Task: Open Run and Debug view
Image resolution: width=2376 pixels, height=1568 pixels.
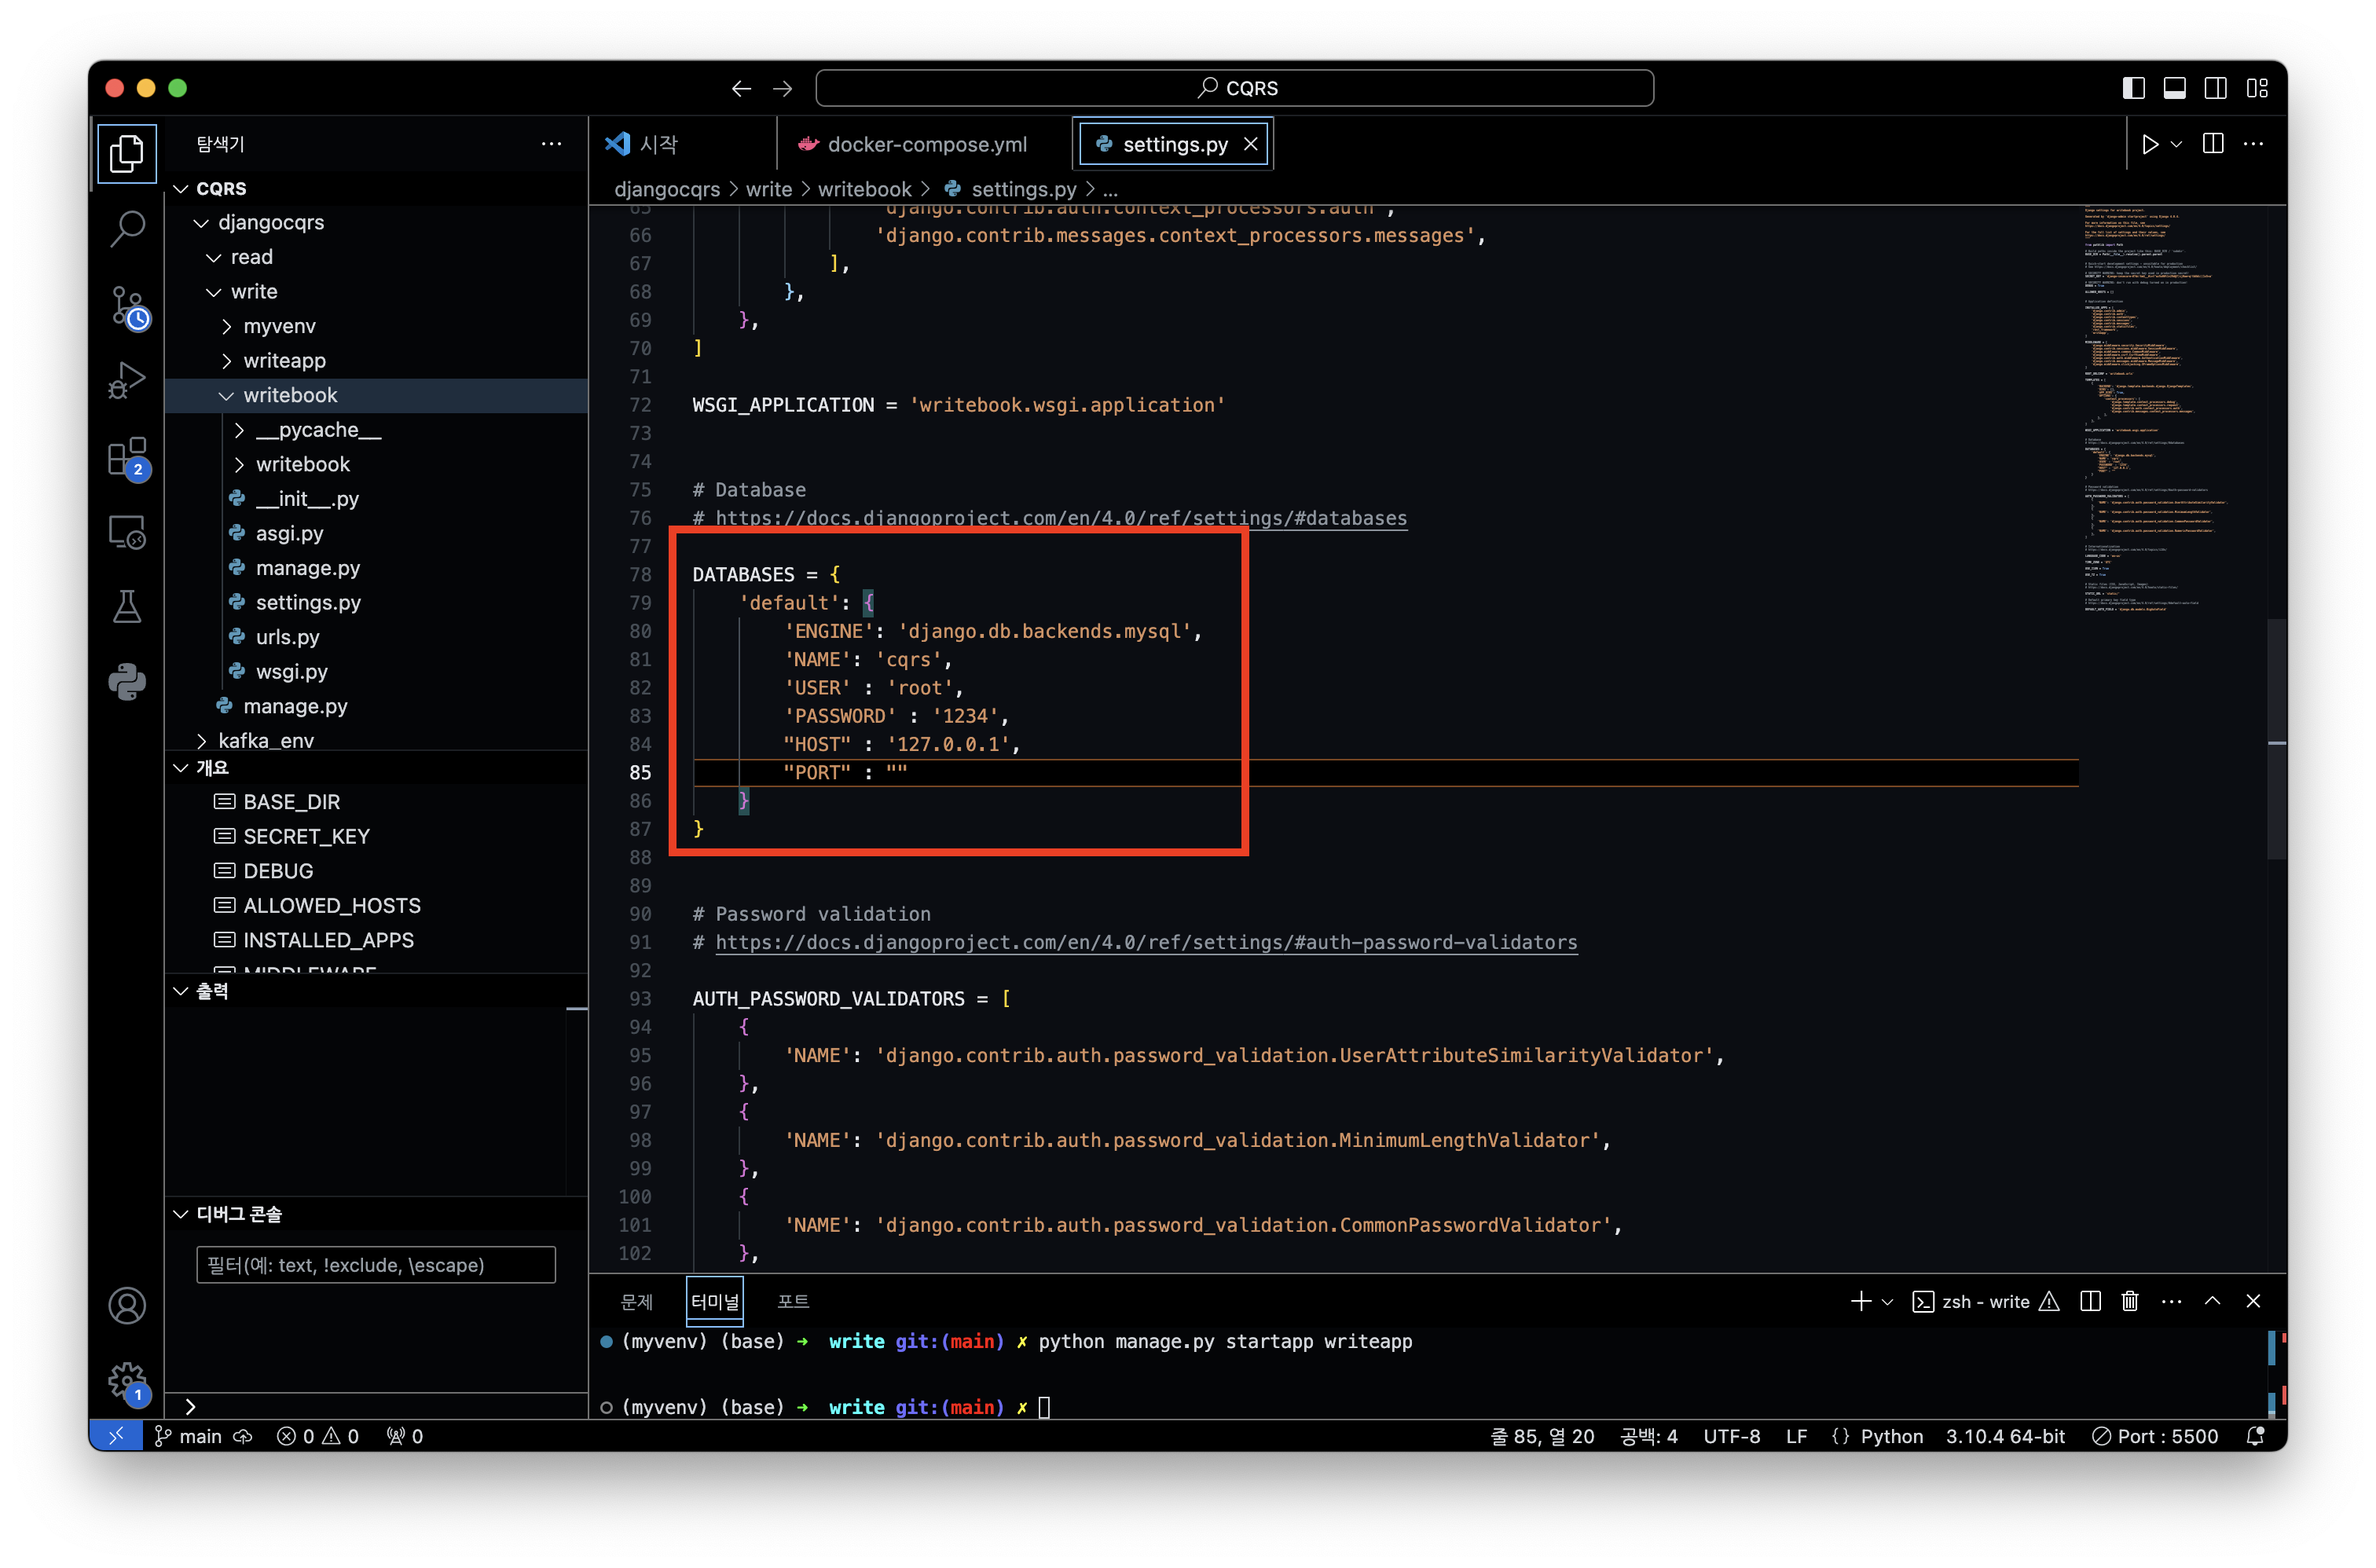Action: tap(127, 380)
